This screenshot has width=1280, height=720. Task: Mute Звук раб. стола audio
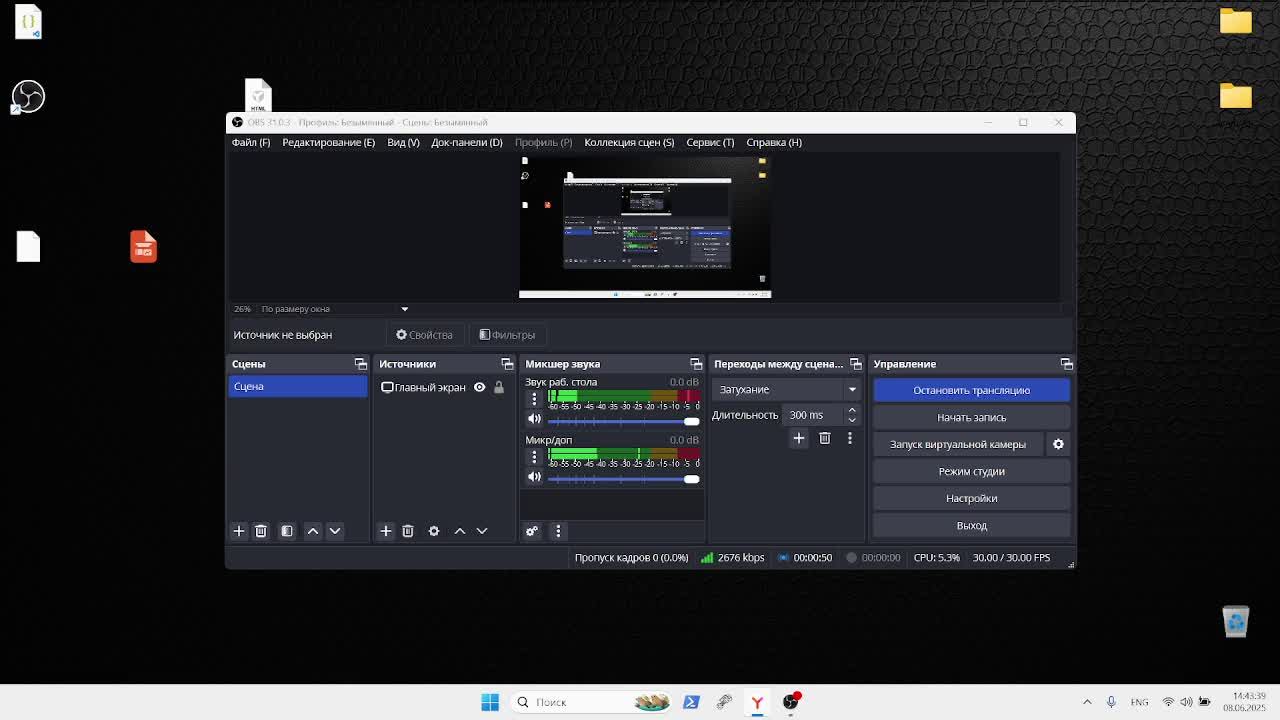(534, 419)
